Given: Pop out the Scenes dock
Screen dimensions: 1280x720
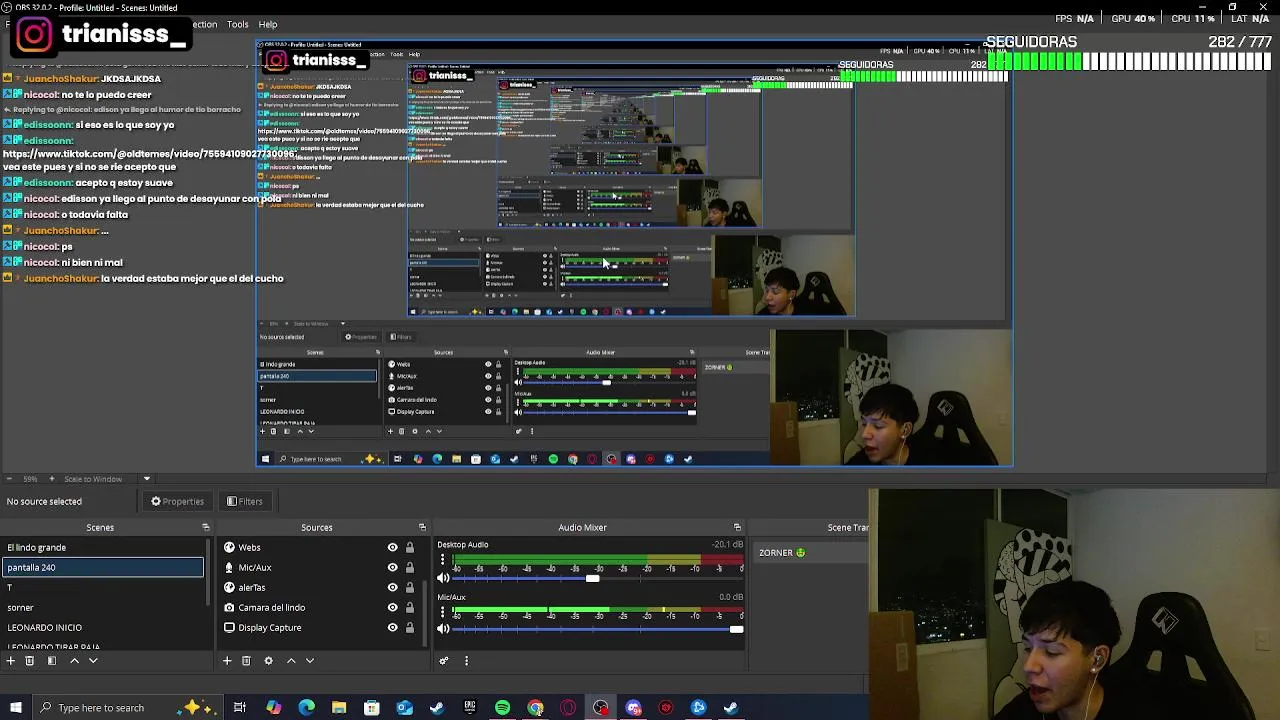Looking at the screenshot, I should pyautogui.click(x=206, y=527).
